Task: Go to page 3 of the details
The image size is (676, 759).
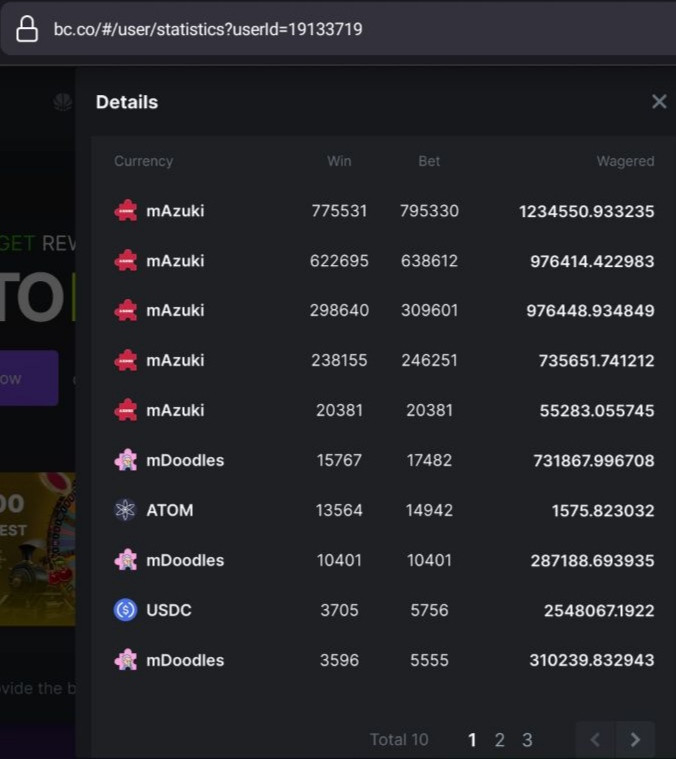Action: point(527,740)
